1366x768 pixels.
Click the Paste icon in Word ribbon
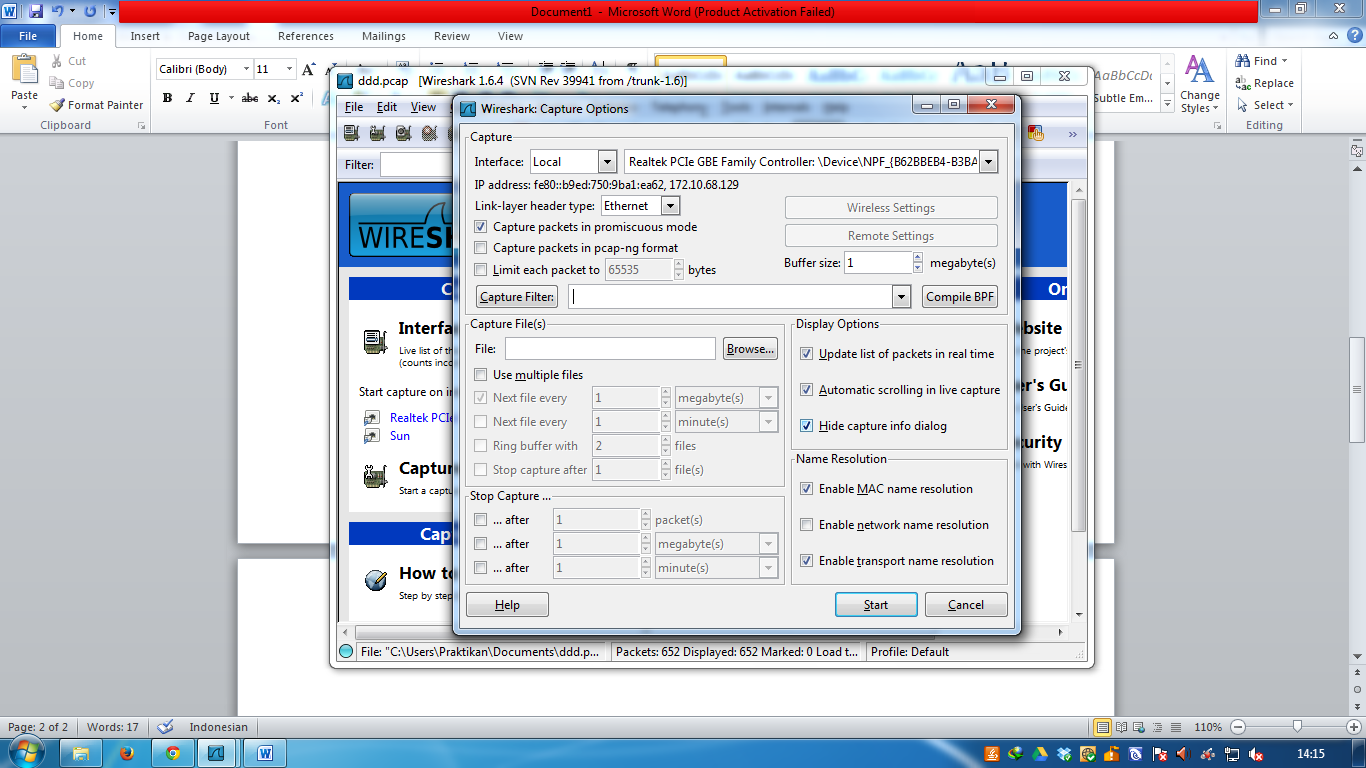(24, 70)
